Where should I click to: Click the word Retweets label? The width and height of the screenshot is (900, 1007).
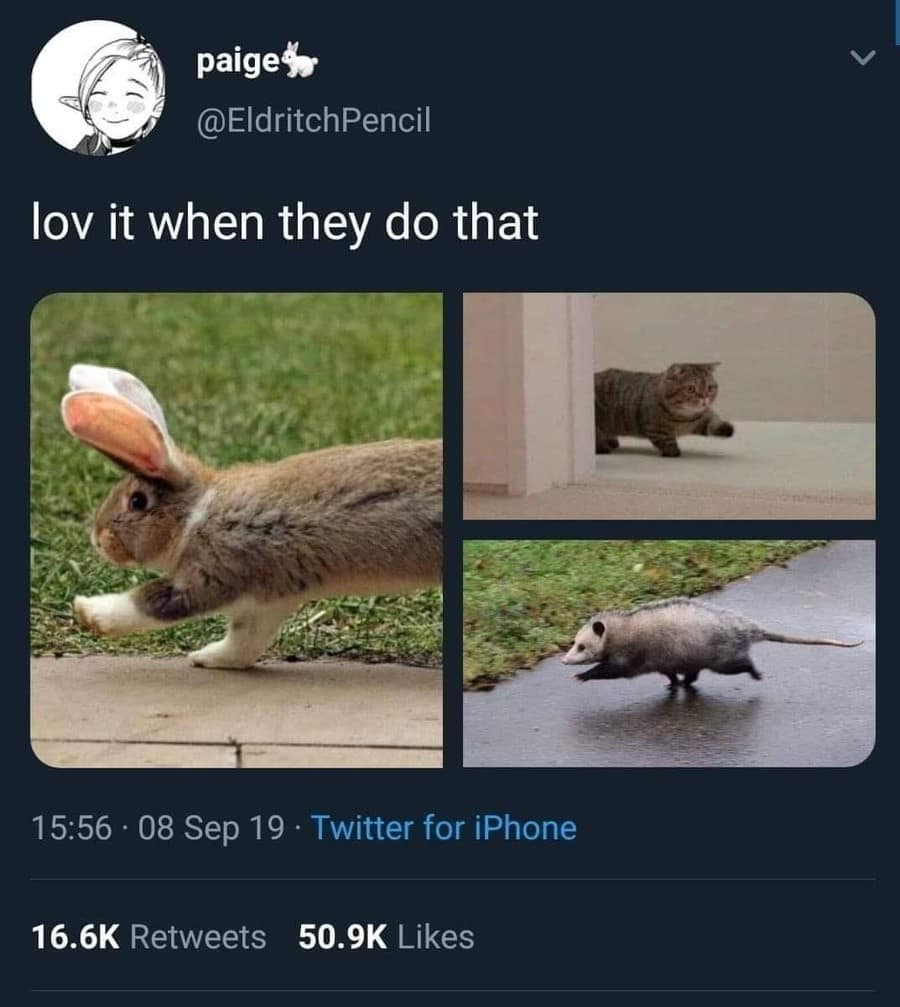pos(199,937)
